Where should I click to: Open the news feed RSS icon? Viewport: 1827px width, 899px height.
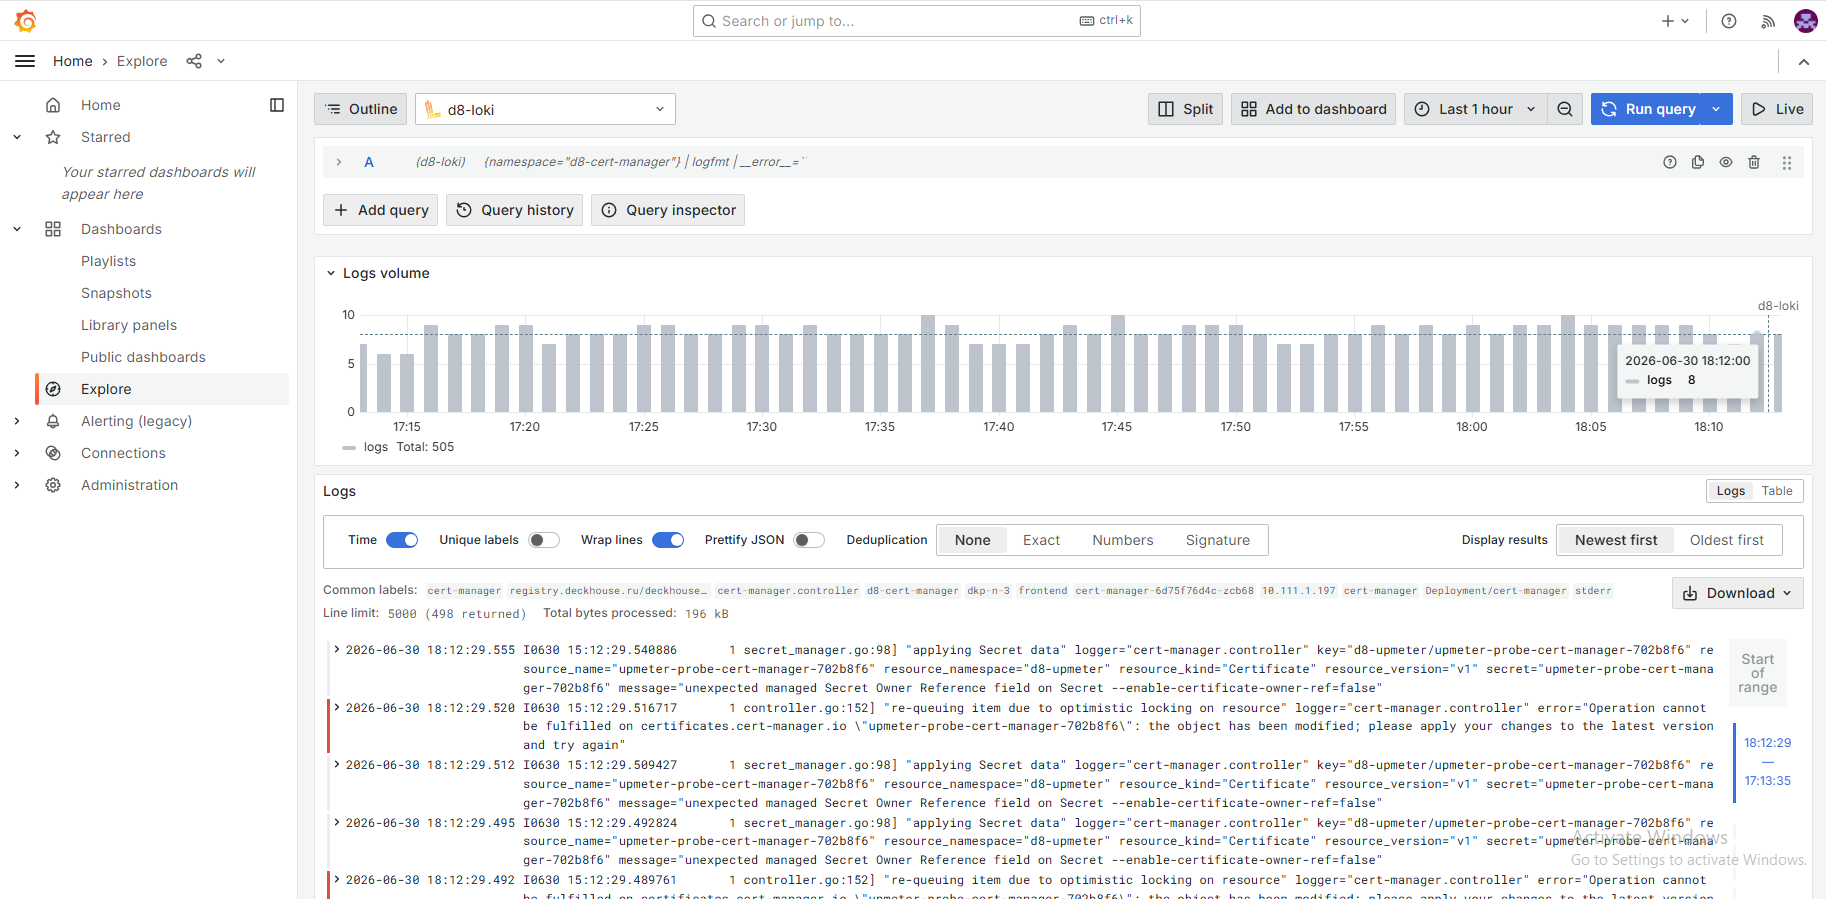(x=1768, y=21)
